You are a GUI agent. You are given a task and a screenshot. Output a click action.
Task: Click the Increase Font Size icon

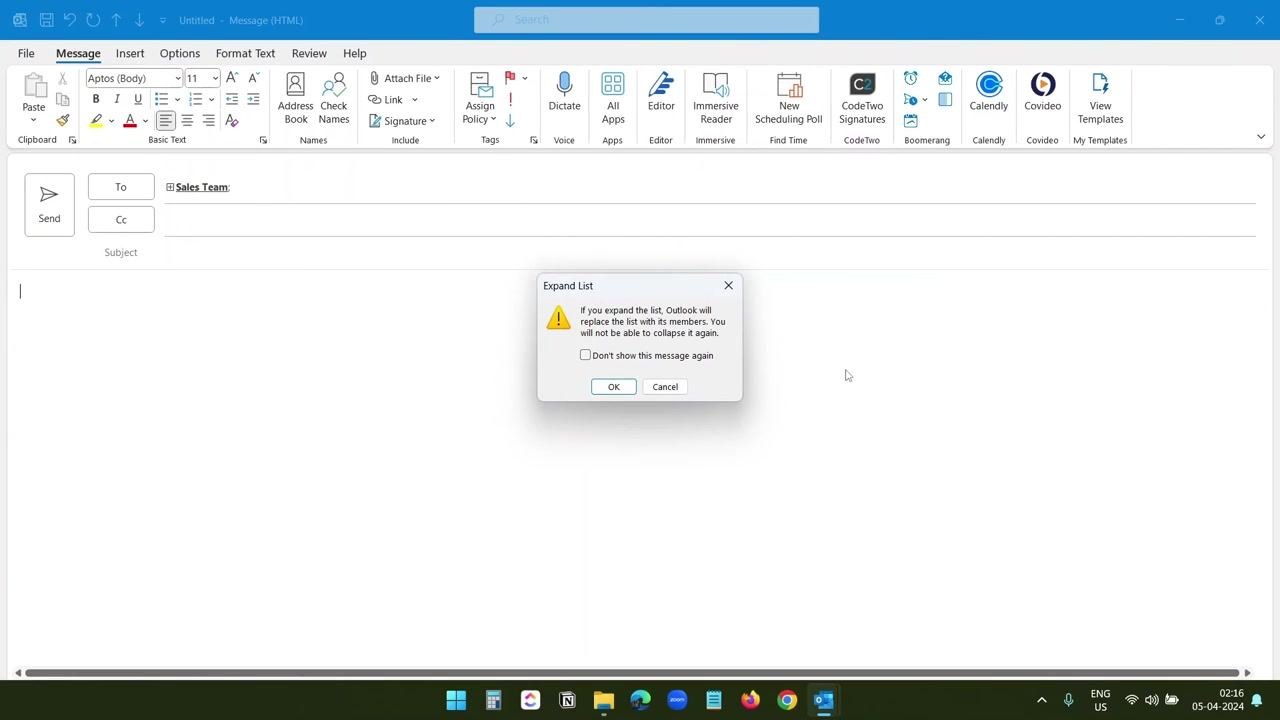[x=232, y=78]
